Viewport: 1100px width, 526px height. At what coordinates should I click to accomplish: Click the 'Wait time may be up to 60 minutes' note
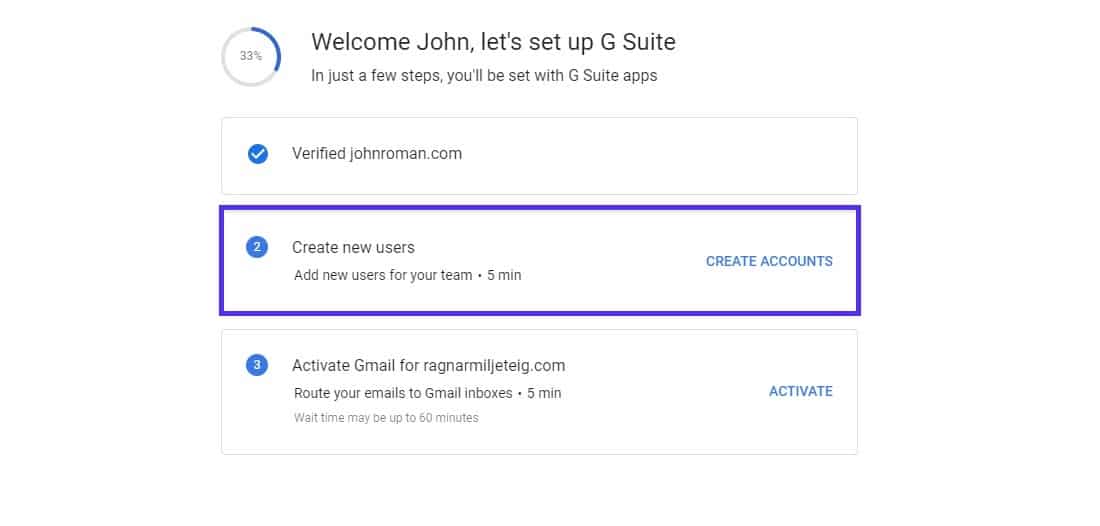click(386, 418)
